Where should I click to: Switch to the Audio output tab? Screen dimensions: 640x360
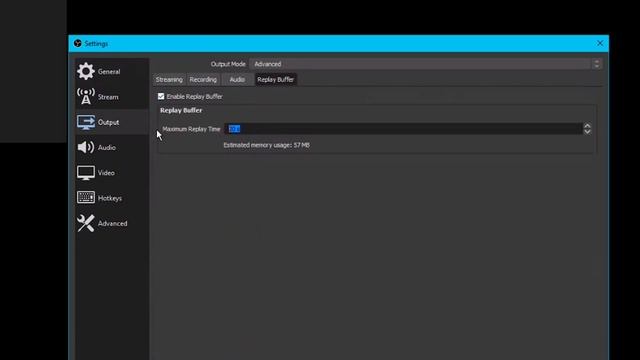click(237, 80)
